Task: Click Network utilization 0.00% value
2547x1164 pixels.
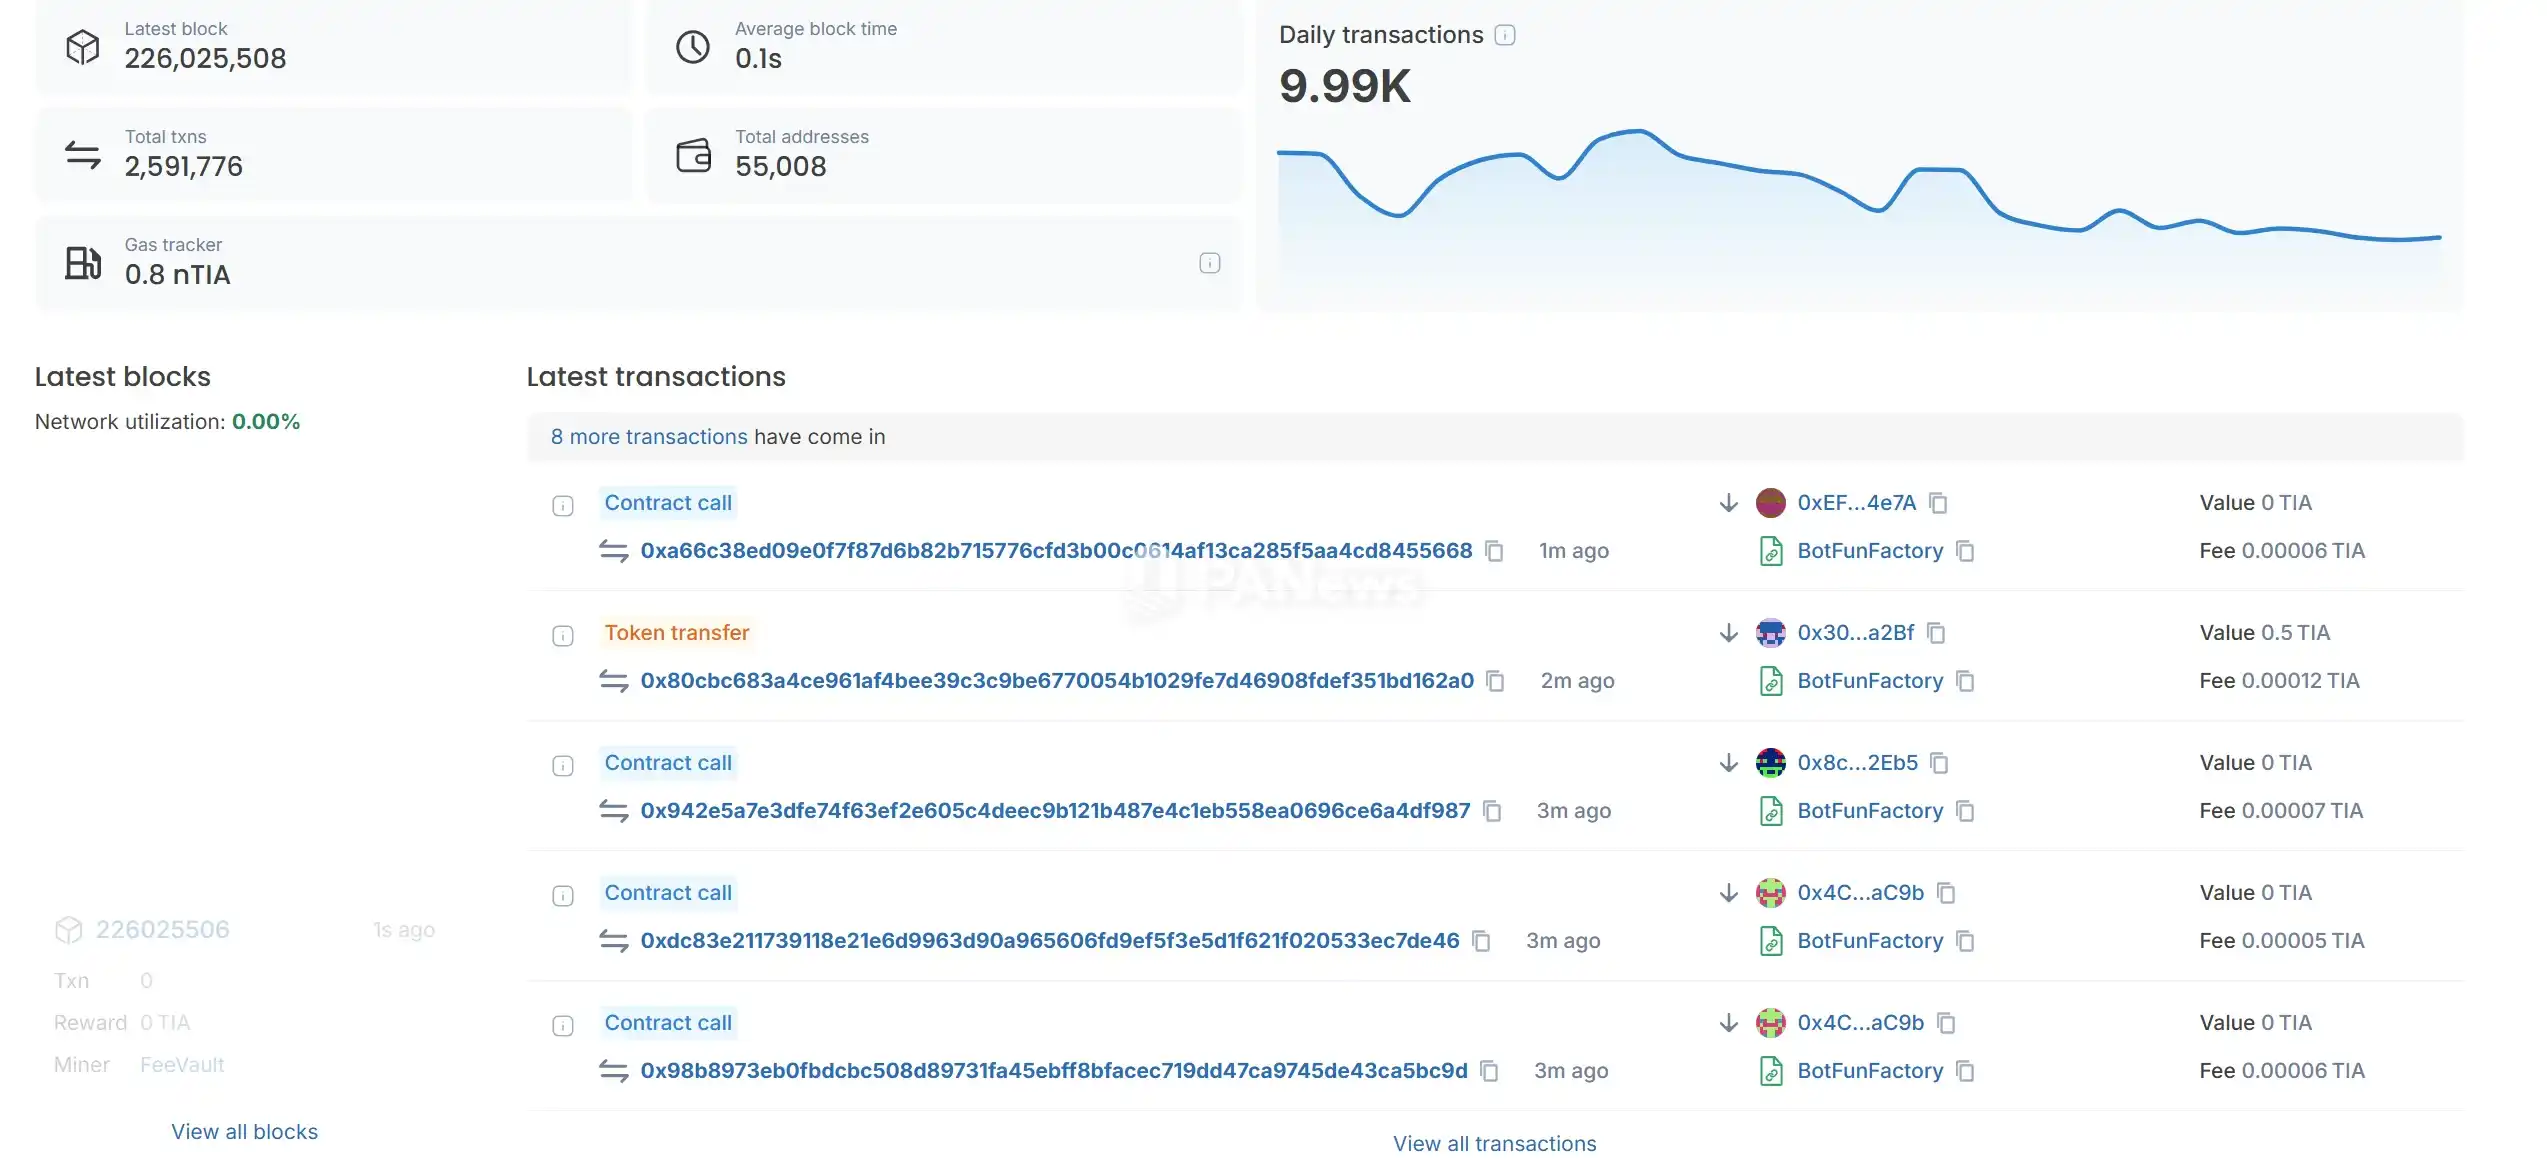Action: point(266,422)
